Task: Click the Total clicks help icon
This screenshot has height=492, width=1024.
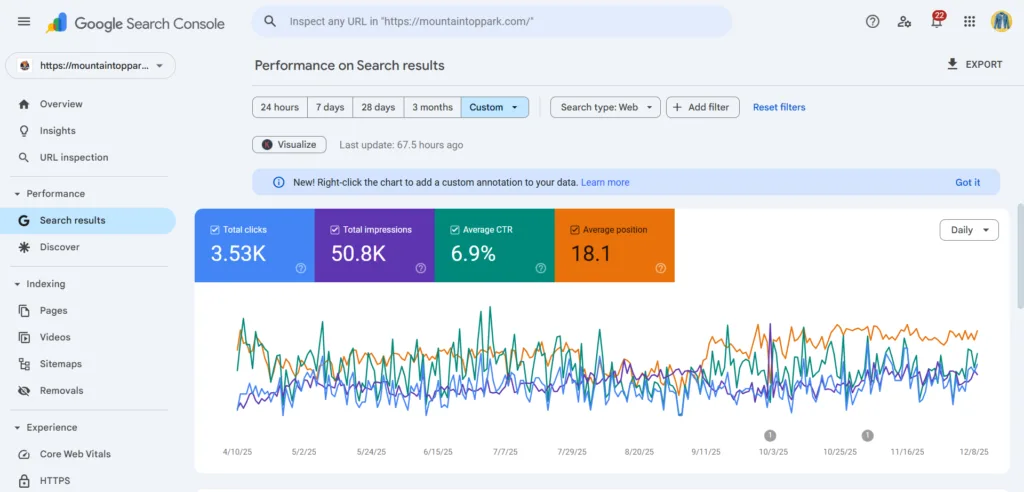Action: (300, 268)
